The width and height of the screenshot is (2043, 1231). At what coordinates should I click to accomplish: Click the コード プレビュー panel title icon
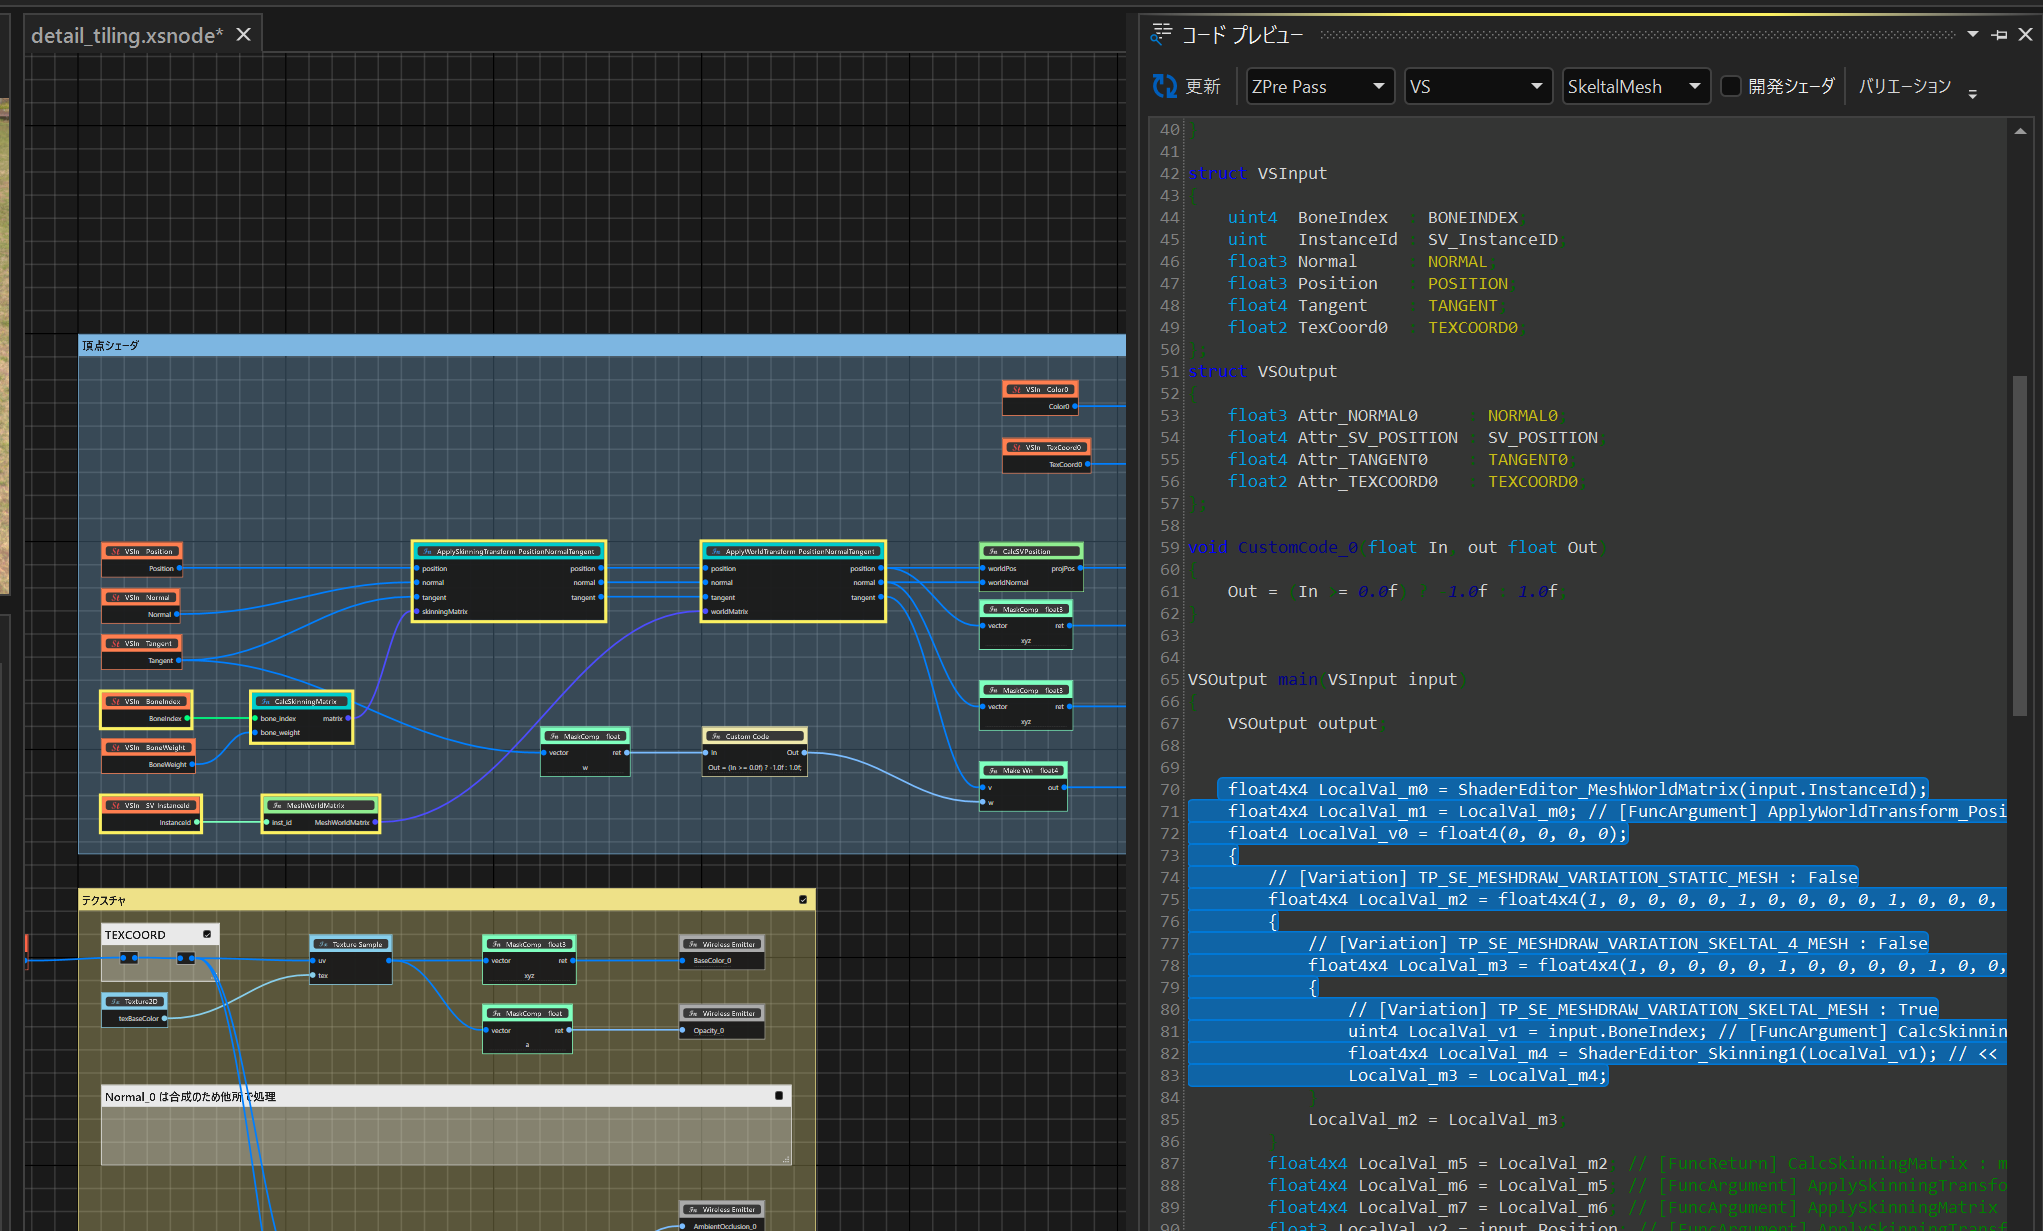point(1161,35)
